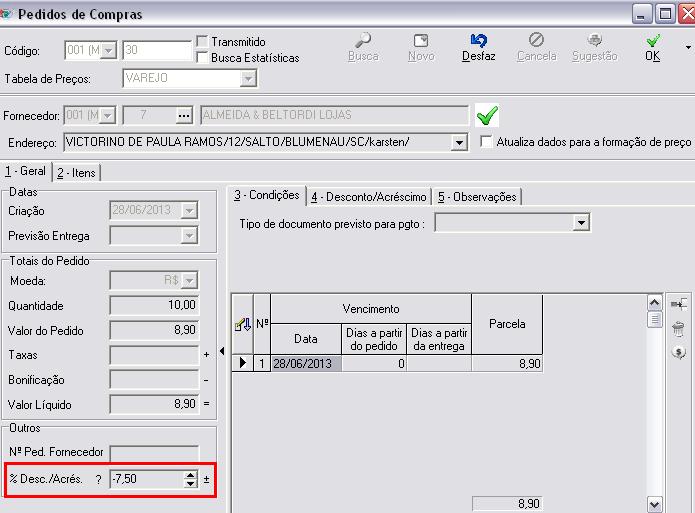This screenshot has width=695, height=513.
Task: Check Atualiza dados para a formação de preço
Action: pos(487,143)
